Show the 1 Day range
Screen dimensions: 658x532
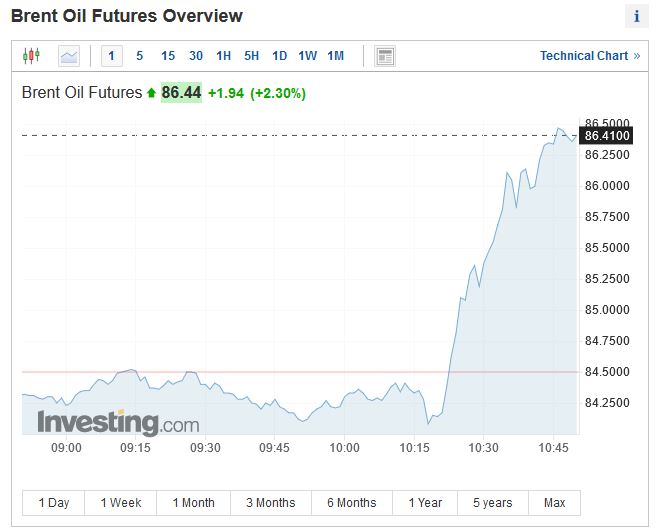[x=54, y=503]
